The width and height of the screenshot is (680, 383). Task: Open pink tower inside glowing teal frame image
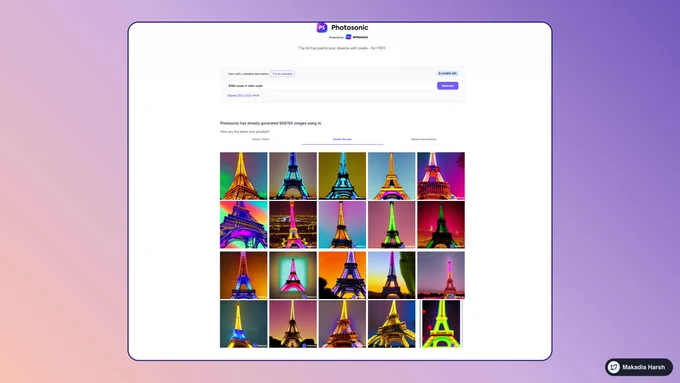[293, 275]
